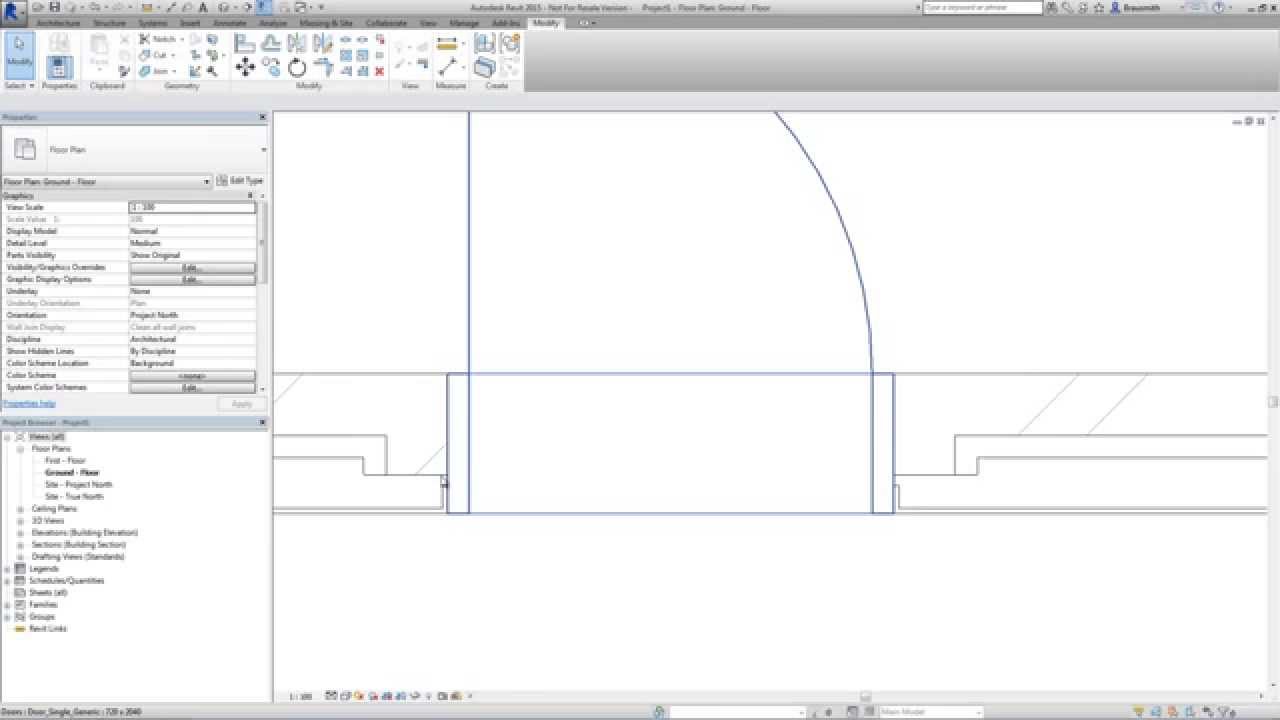
Task: Close the Properties palette
Action: point(263,117)
